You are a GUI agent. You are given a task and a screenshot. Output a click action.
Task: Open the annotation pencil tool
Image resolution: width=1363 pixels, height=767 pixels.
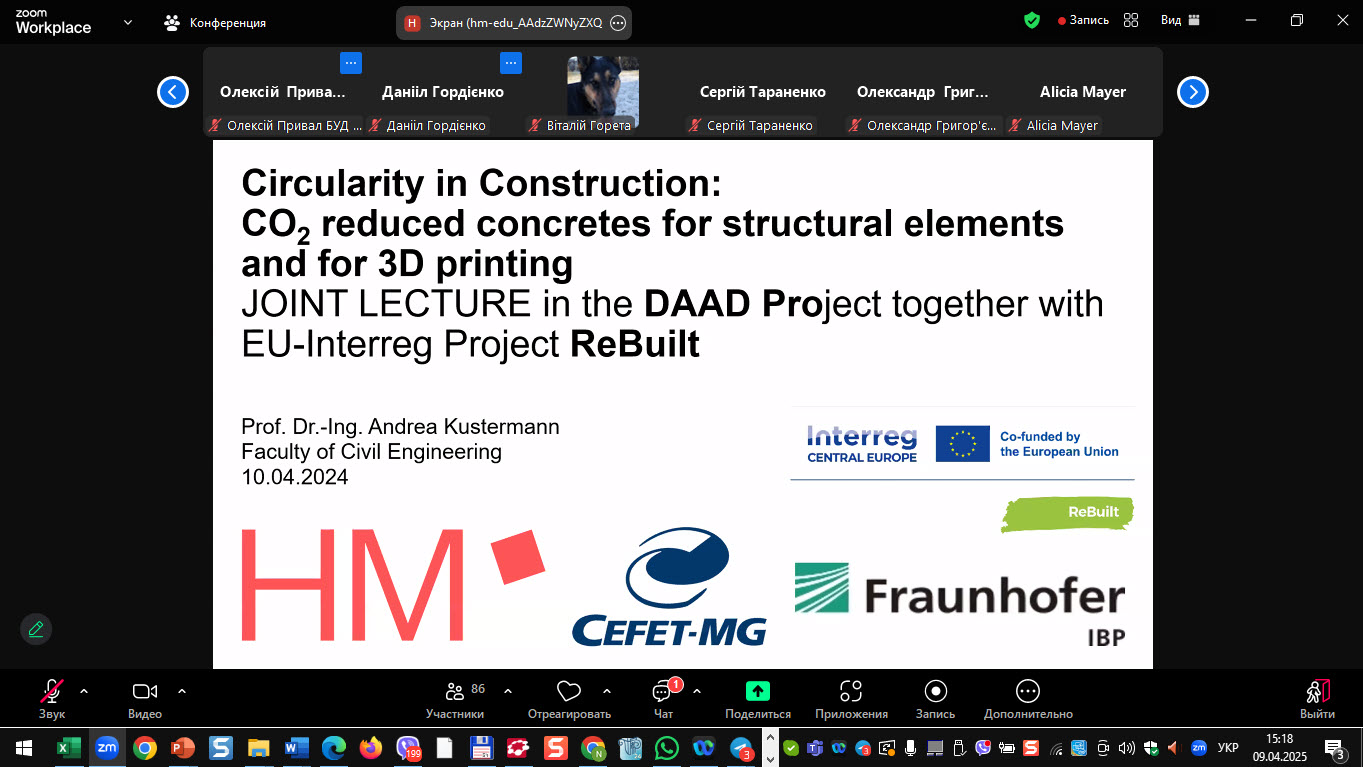[x=36, y=629]
